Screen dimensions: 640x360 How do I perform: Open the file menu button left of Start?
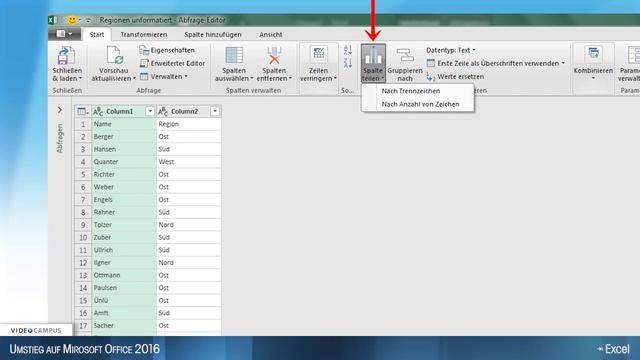point(64,34)
